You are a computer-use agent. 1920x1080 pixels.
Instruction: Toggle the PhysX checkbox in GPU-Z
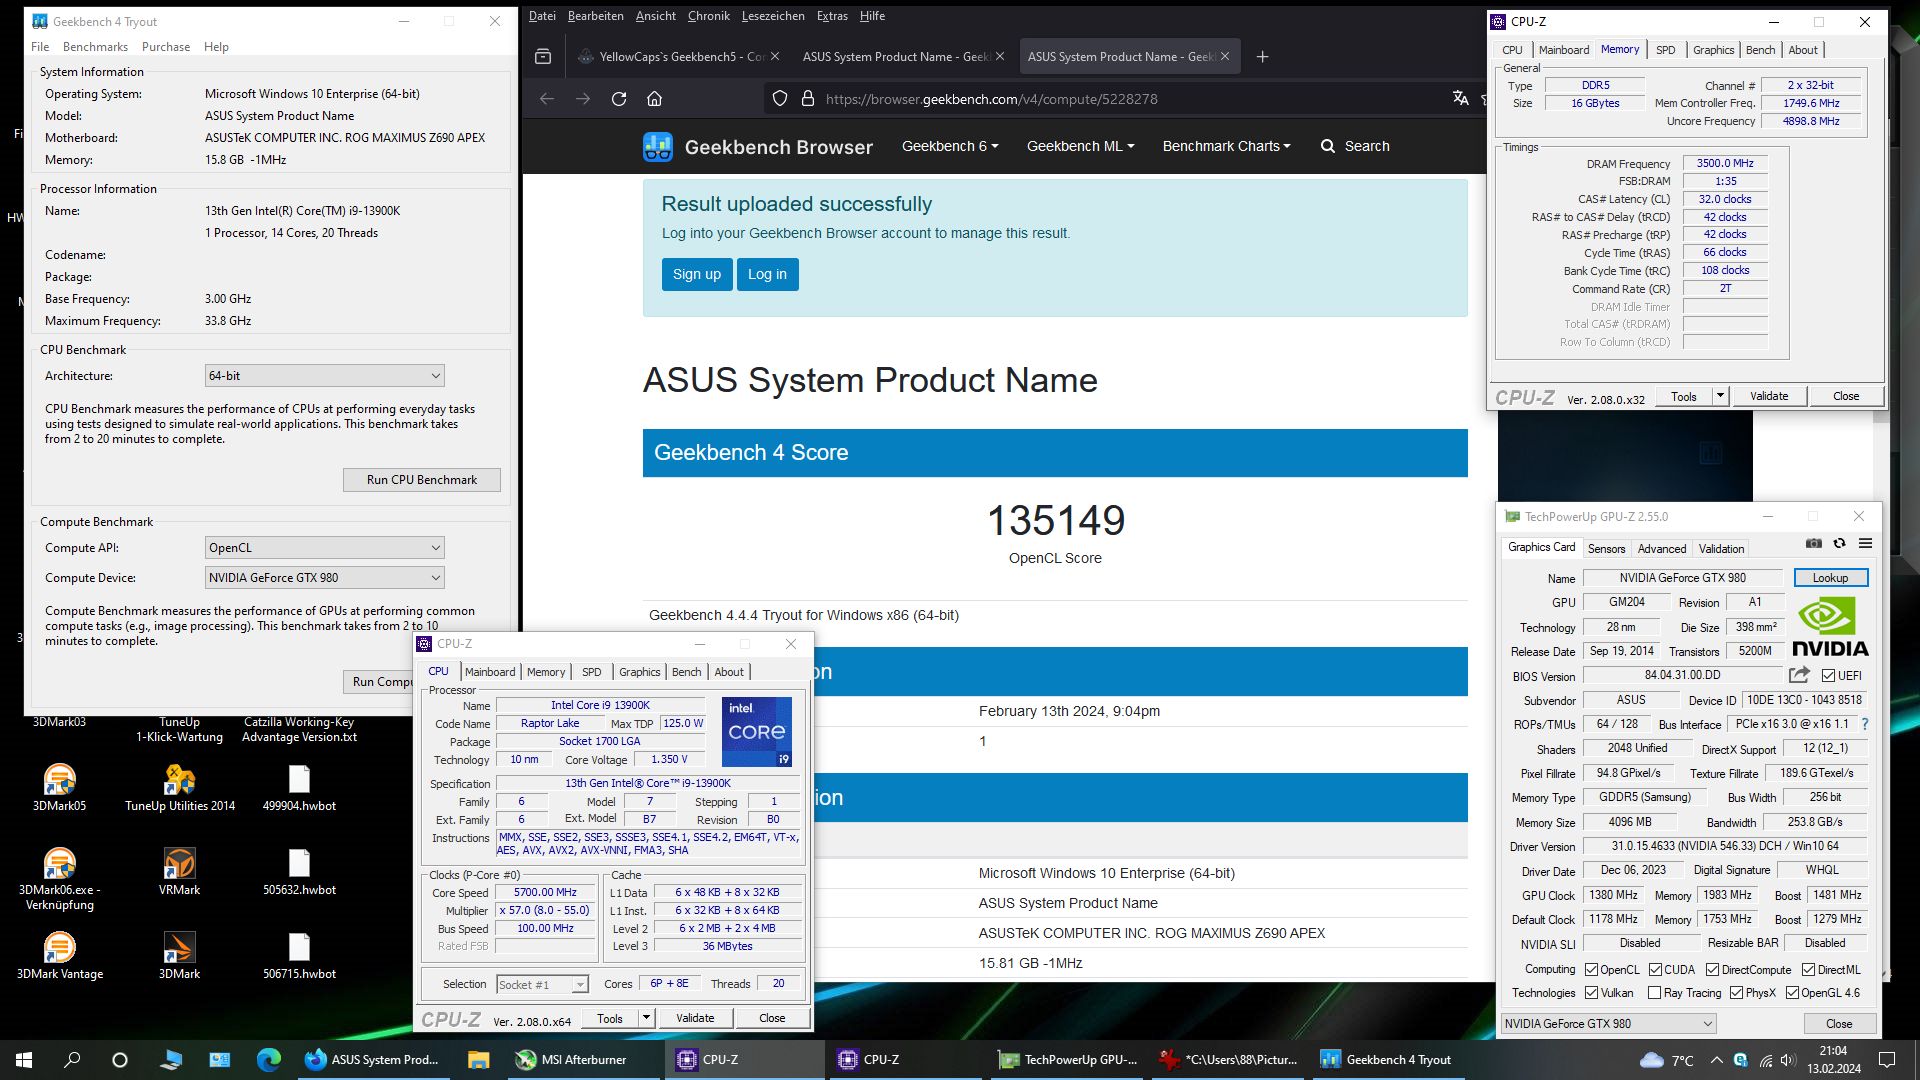click(x=1736, y=993)
